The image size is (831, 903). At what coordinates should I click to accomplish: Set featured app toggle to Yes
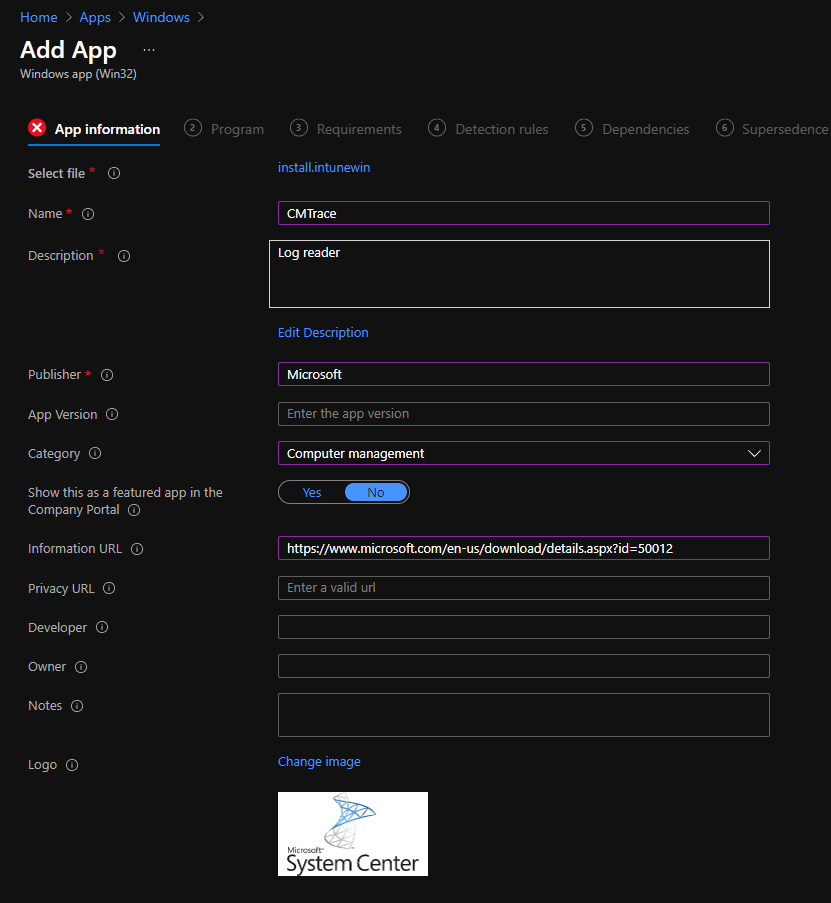[312, 492]
